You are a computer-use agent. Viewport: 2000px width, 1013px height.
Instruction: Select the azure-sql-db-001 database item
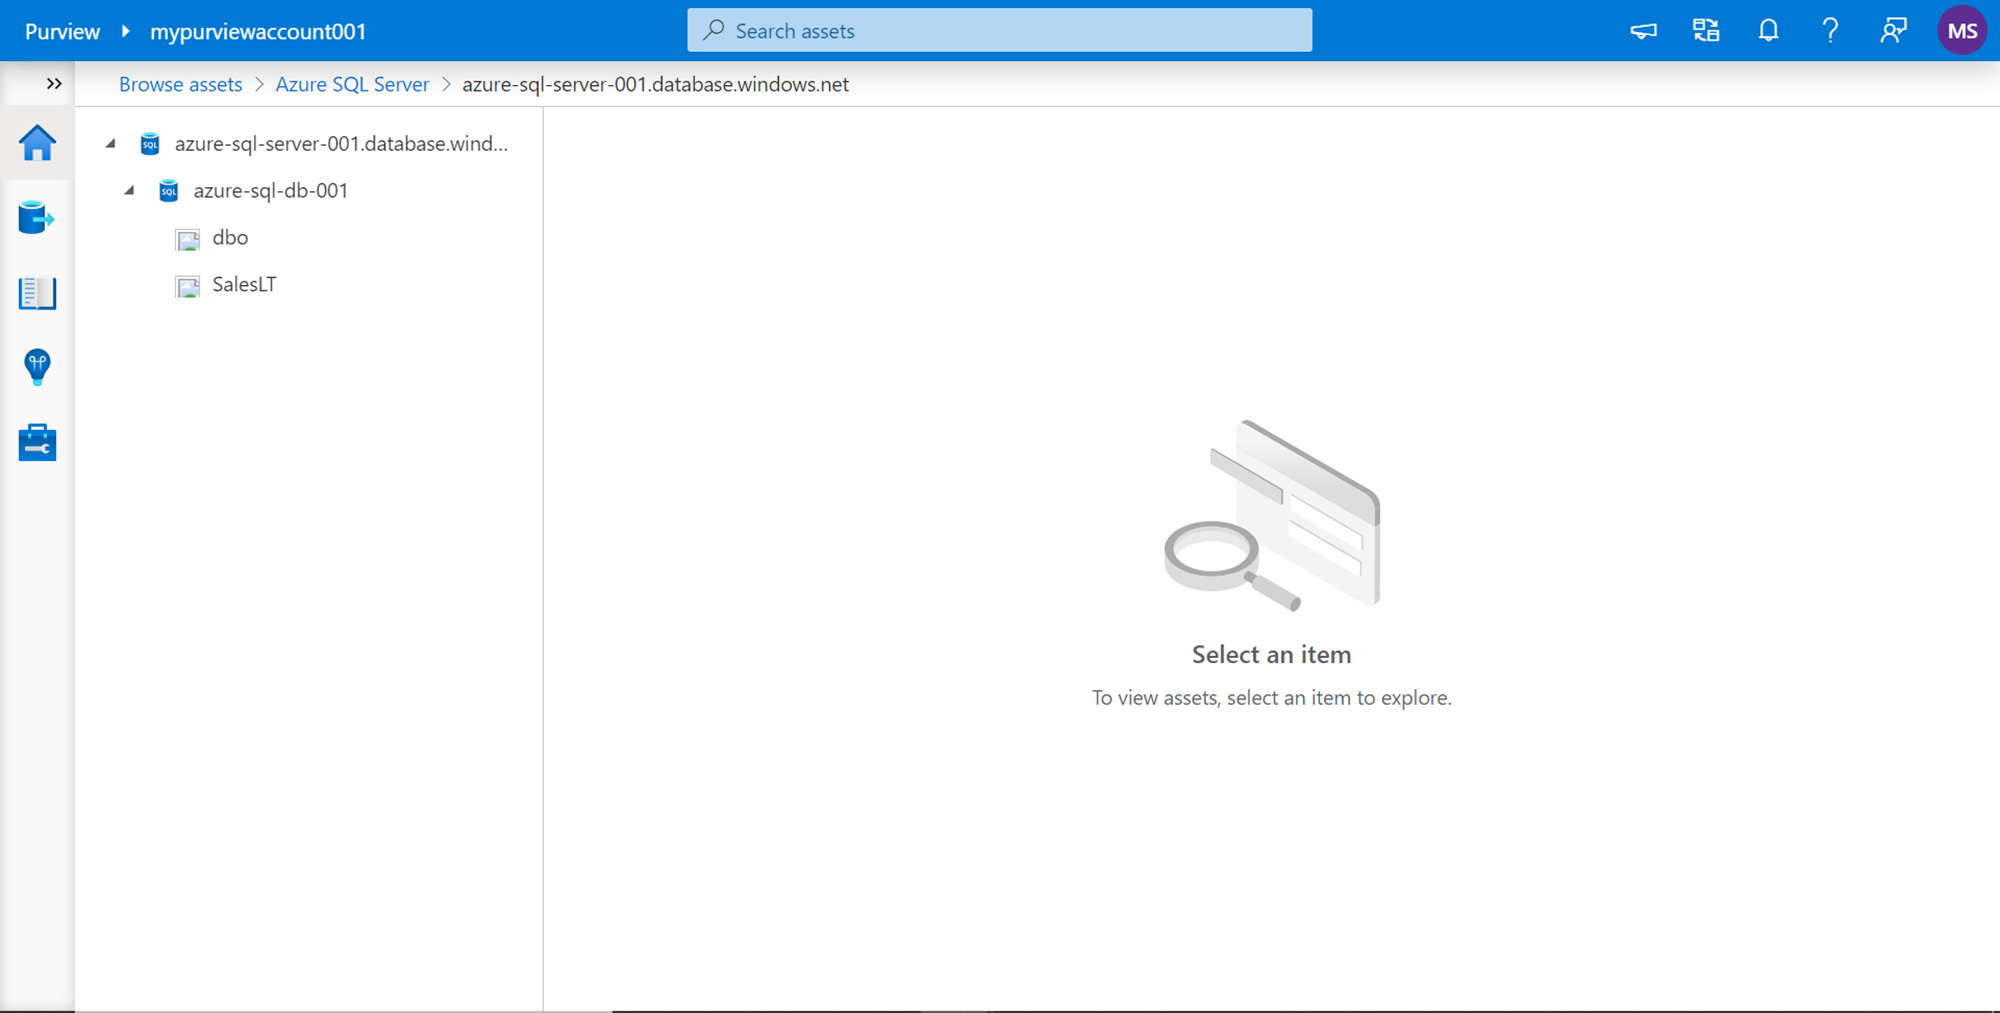[270, 191]
